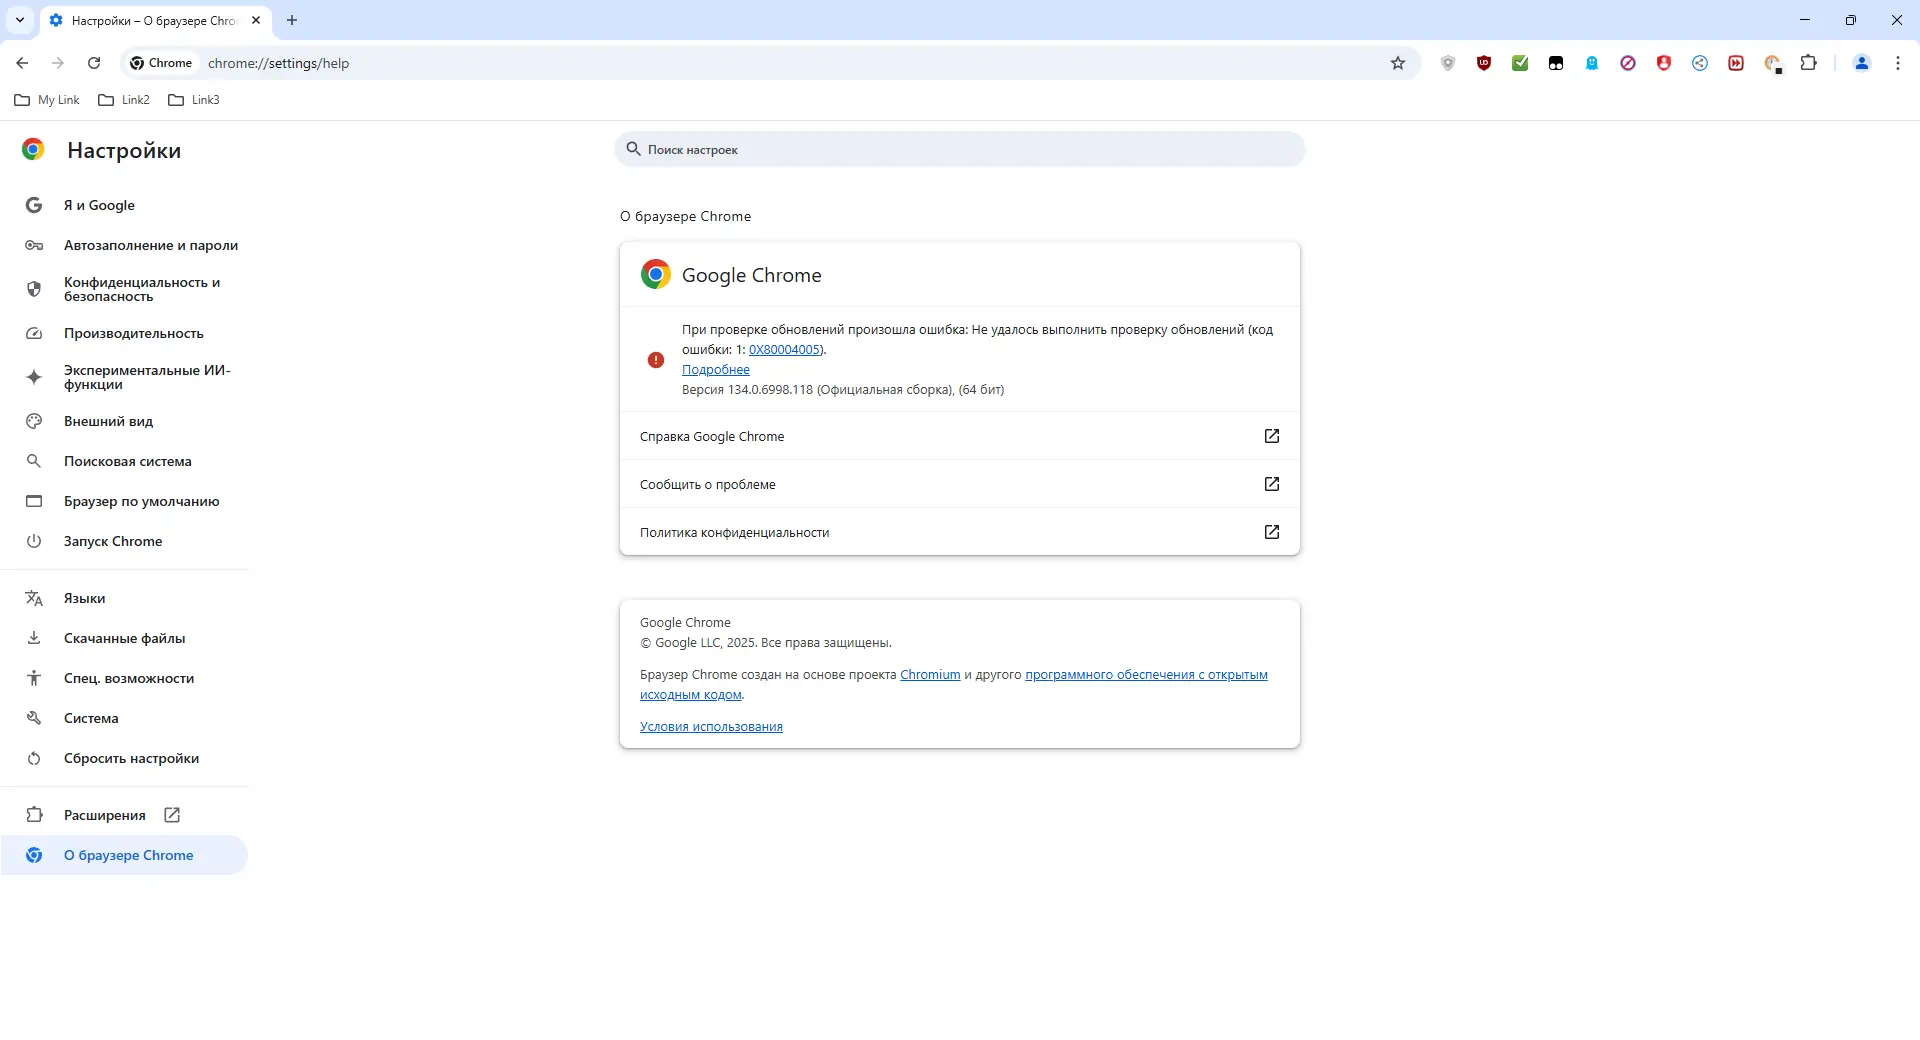Select the Настройки – О браузере Chrome tab
1920x1040 pixels.
155,21
